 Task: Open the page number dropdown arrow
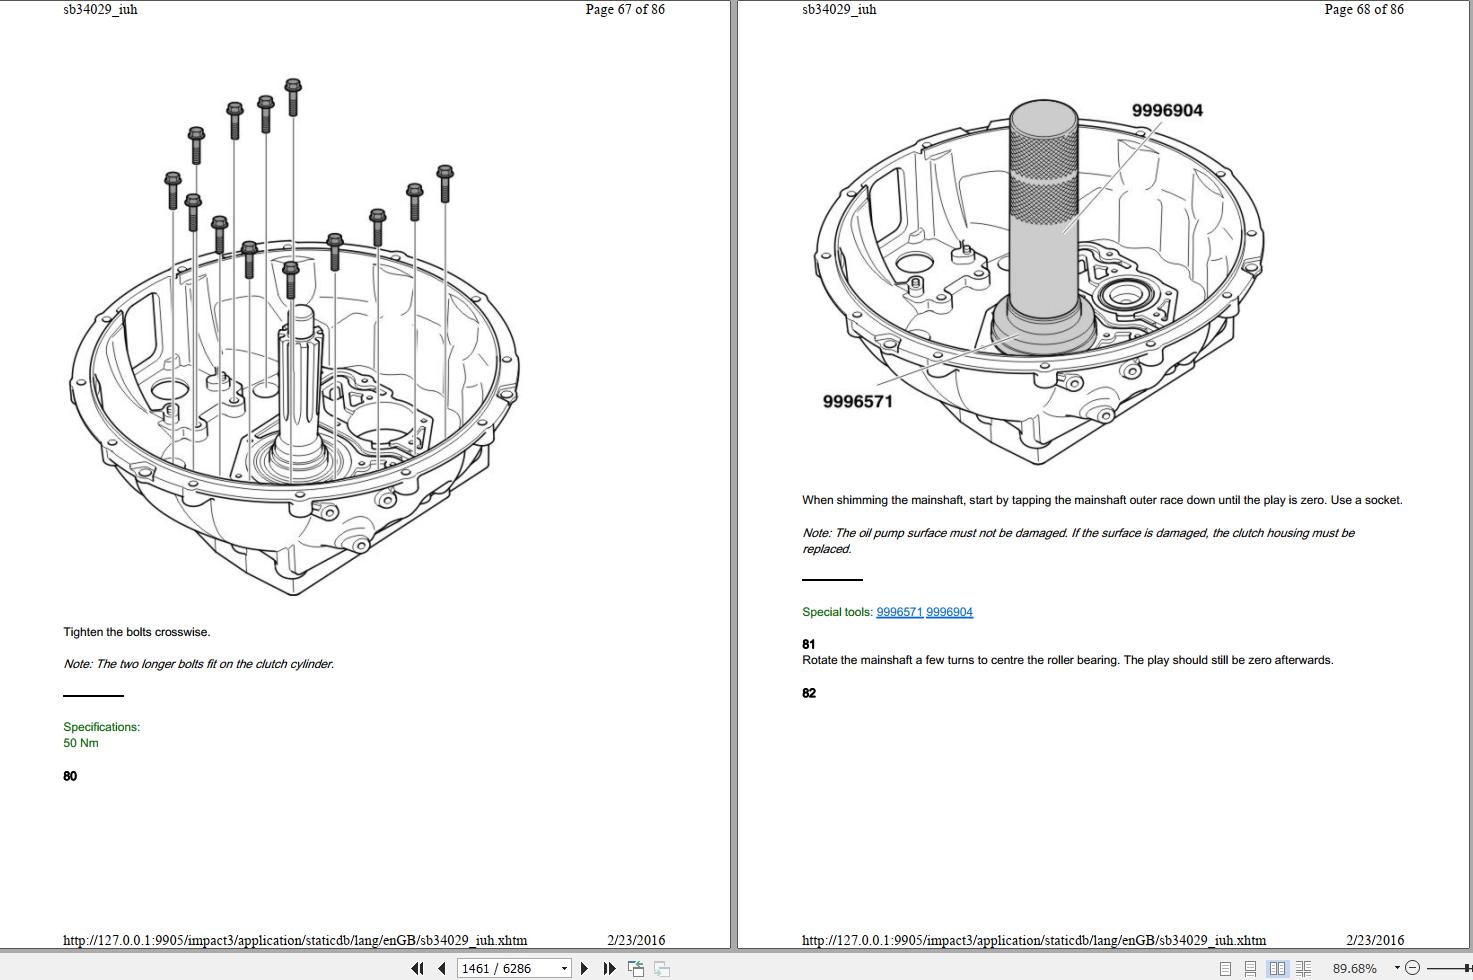564,968
